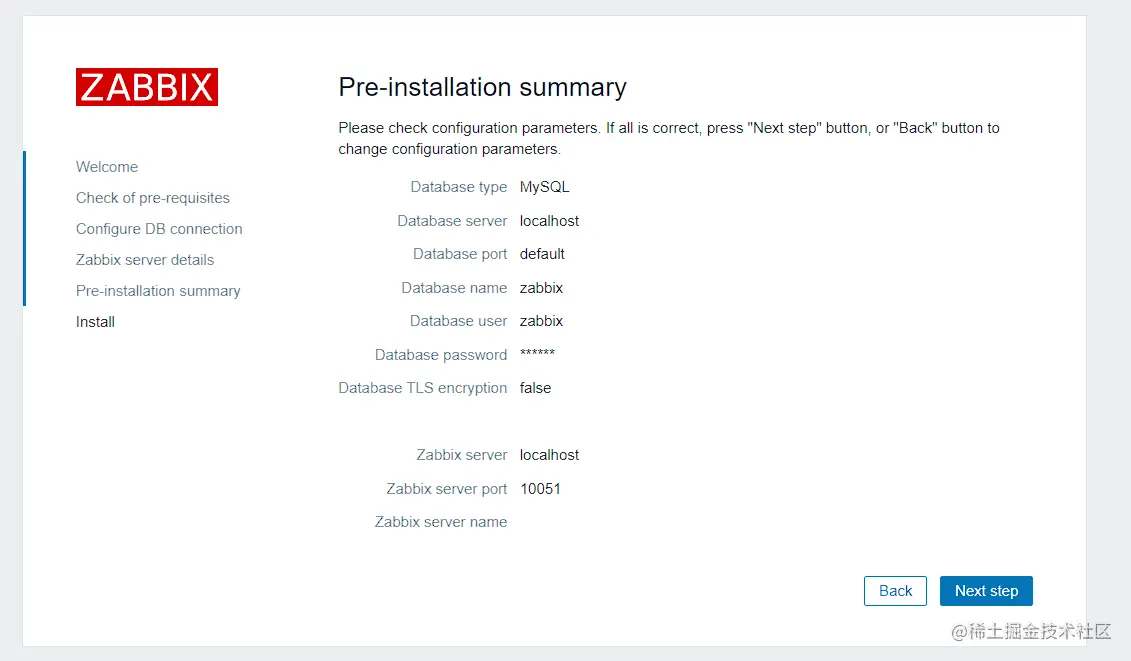Open Check of pre-requisites step
Image resolution: width=1131 pixels, height=661 pixels.
(x=152, y=197)
